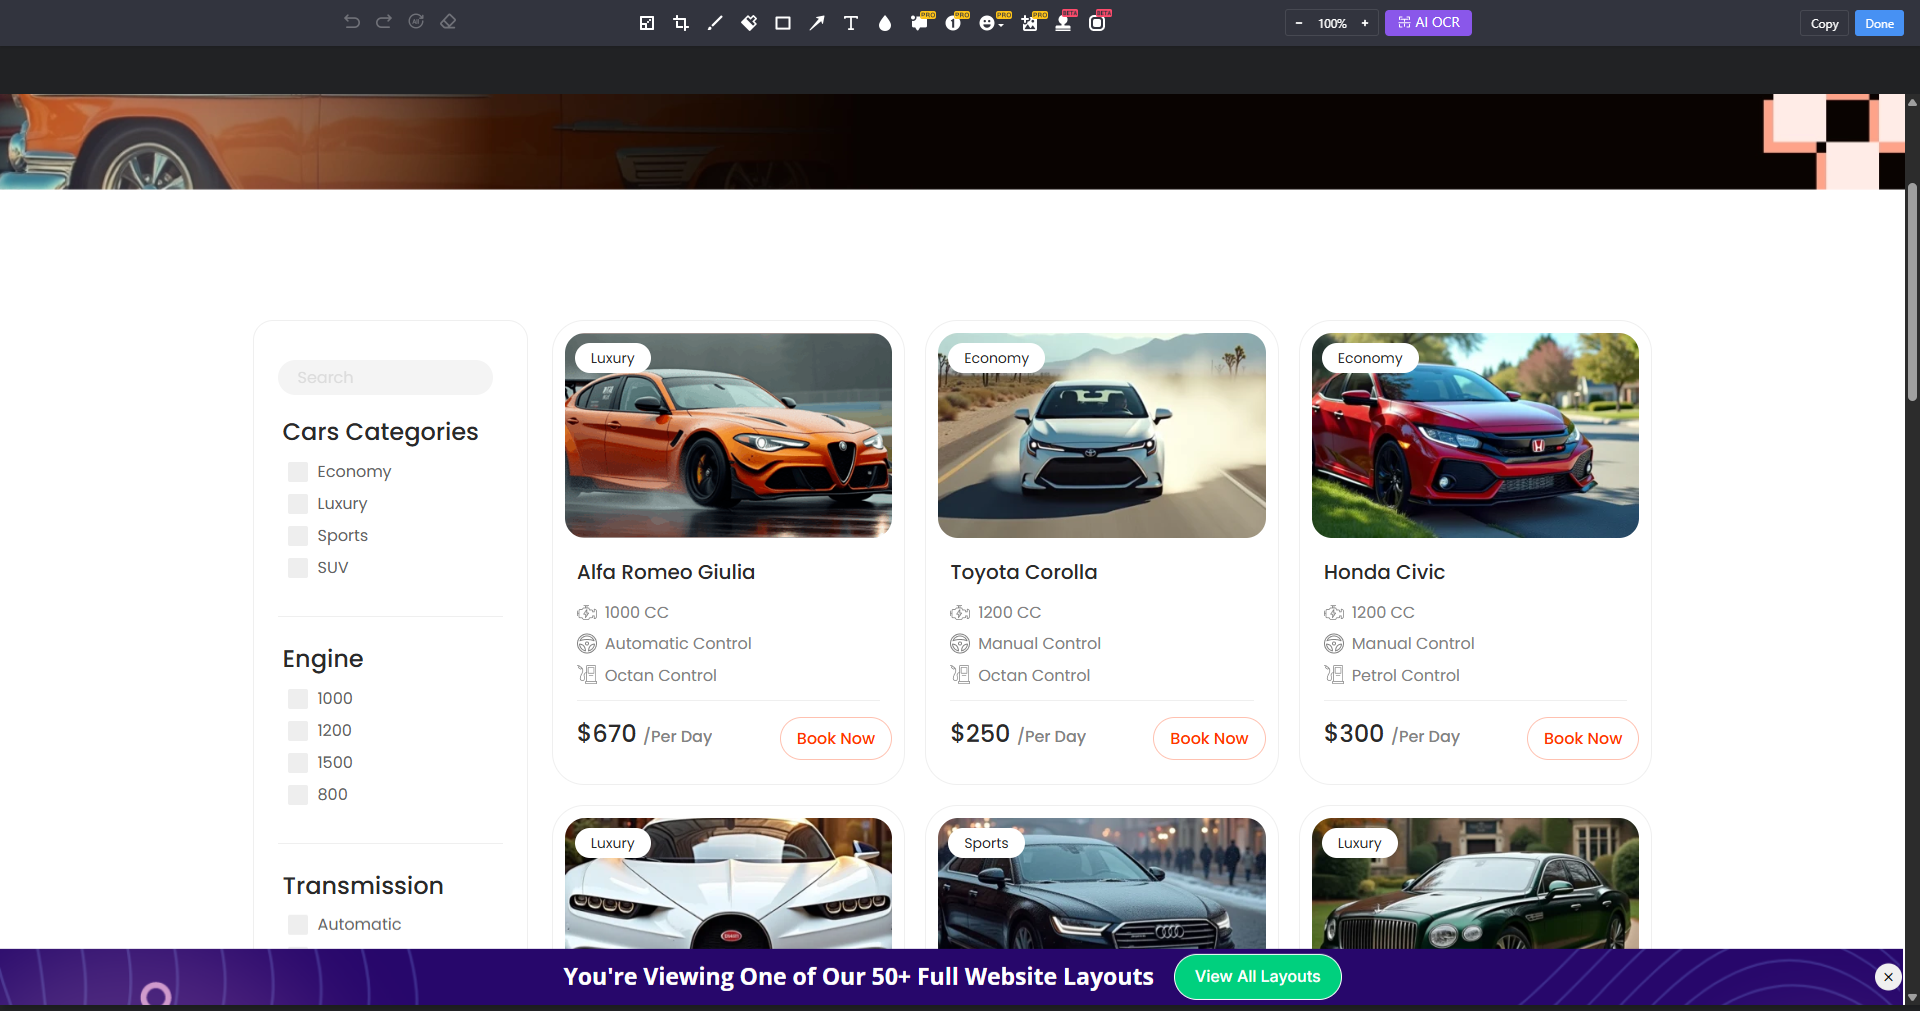The height and width of the screenshot is (1011, 1920).
Task: Select the Blur droplet tool
Action: (x=884, y=23)
